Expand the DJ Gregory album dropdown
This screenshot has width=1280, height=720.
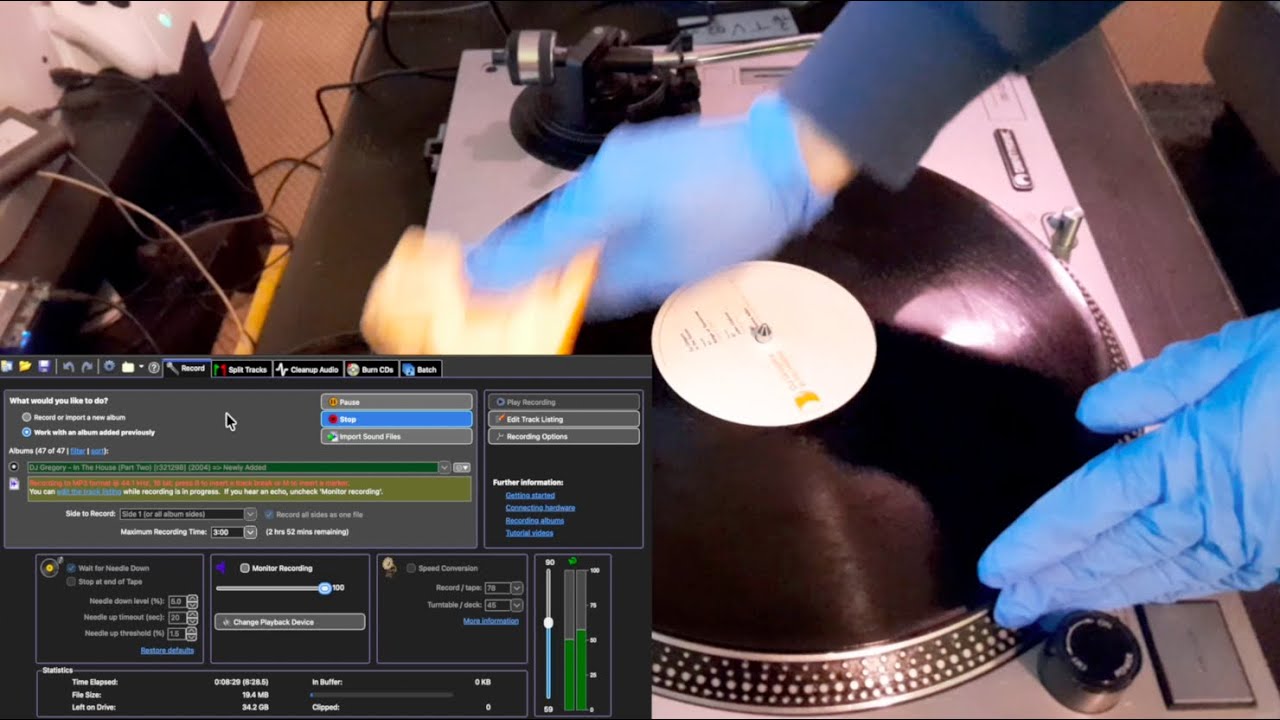(x=444, y=467)
